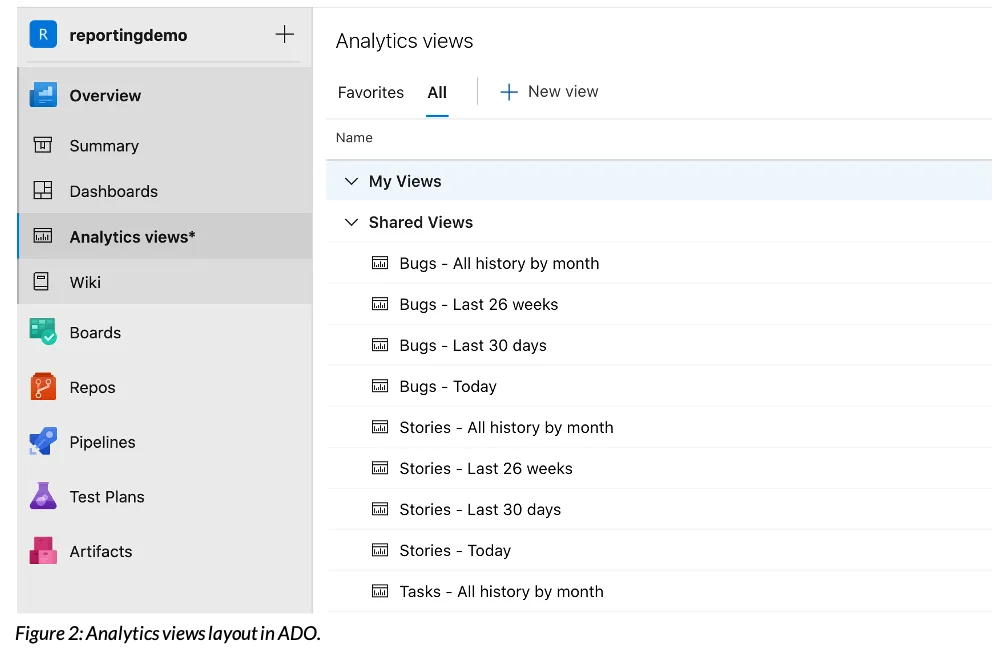Click icon of Tasks - All history by month
This screenshot has width=993, height=656.
(380, 591)
